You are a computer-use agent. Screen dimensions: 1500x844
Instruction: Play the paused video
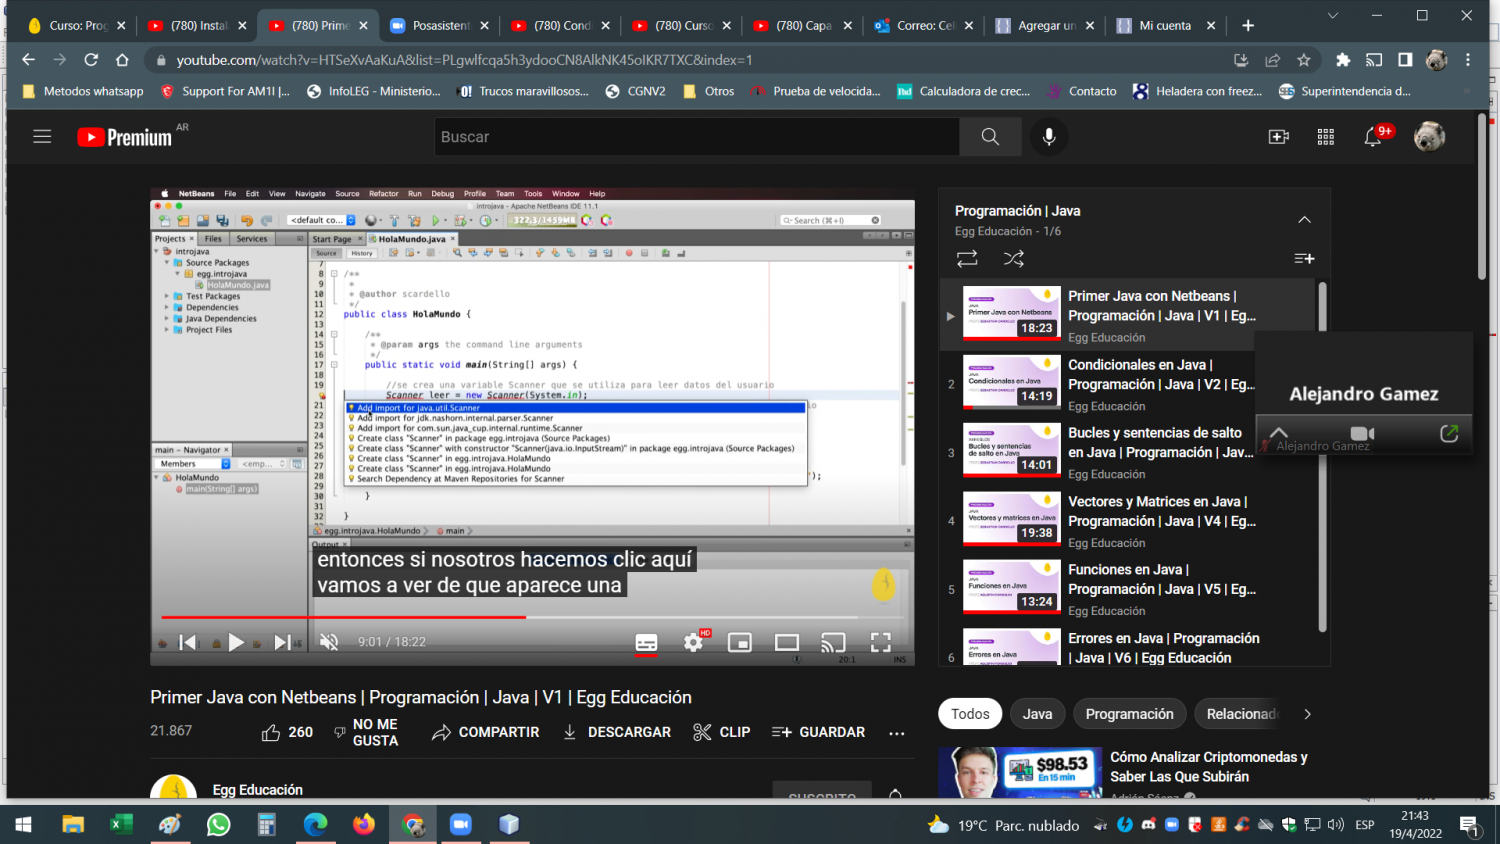pos(236,642)
